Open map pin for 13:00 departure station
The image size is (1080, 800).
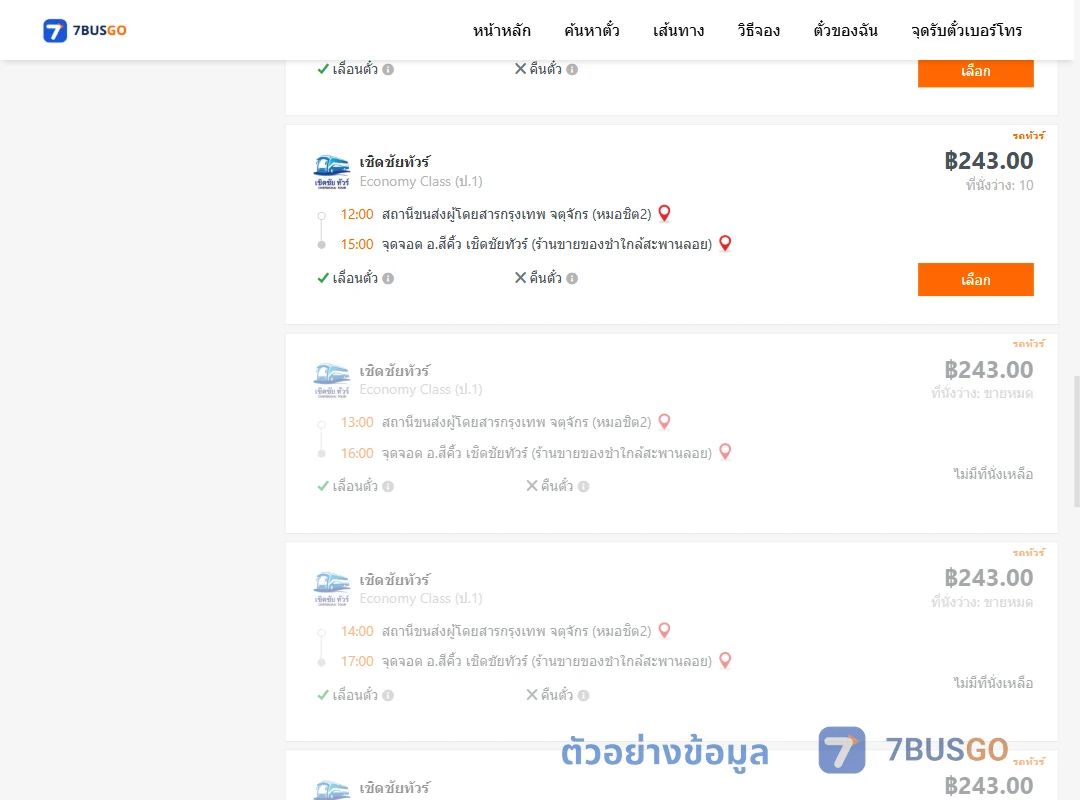click(x=664, y=422)
